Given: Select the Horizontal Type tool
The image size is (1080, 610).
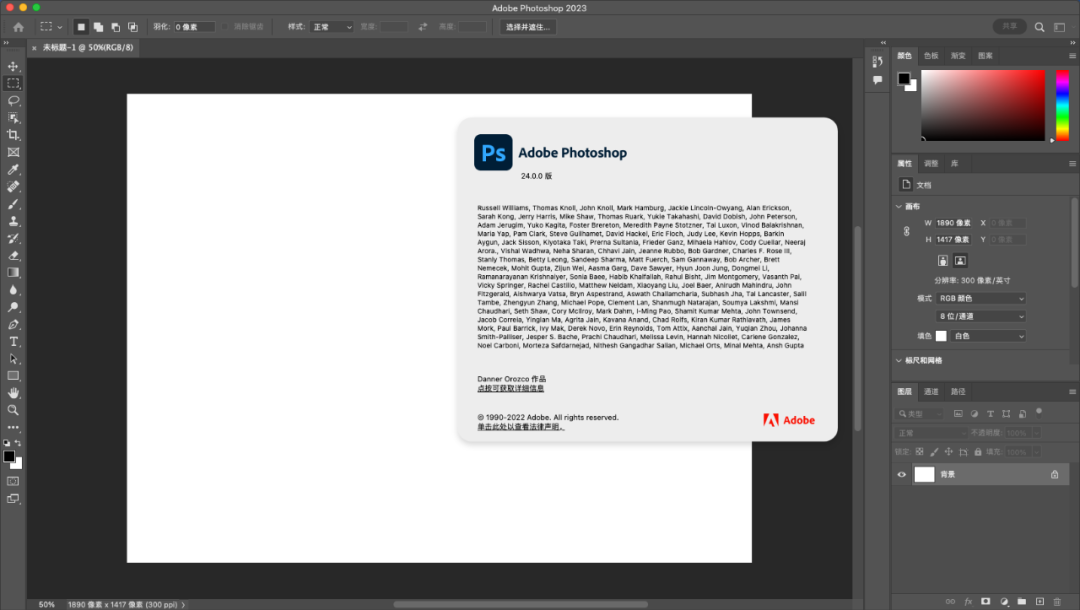Looking at the screenshot, I should [13, 341].
